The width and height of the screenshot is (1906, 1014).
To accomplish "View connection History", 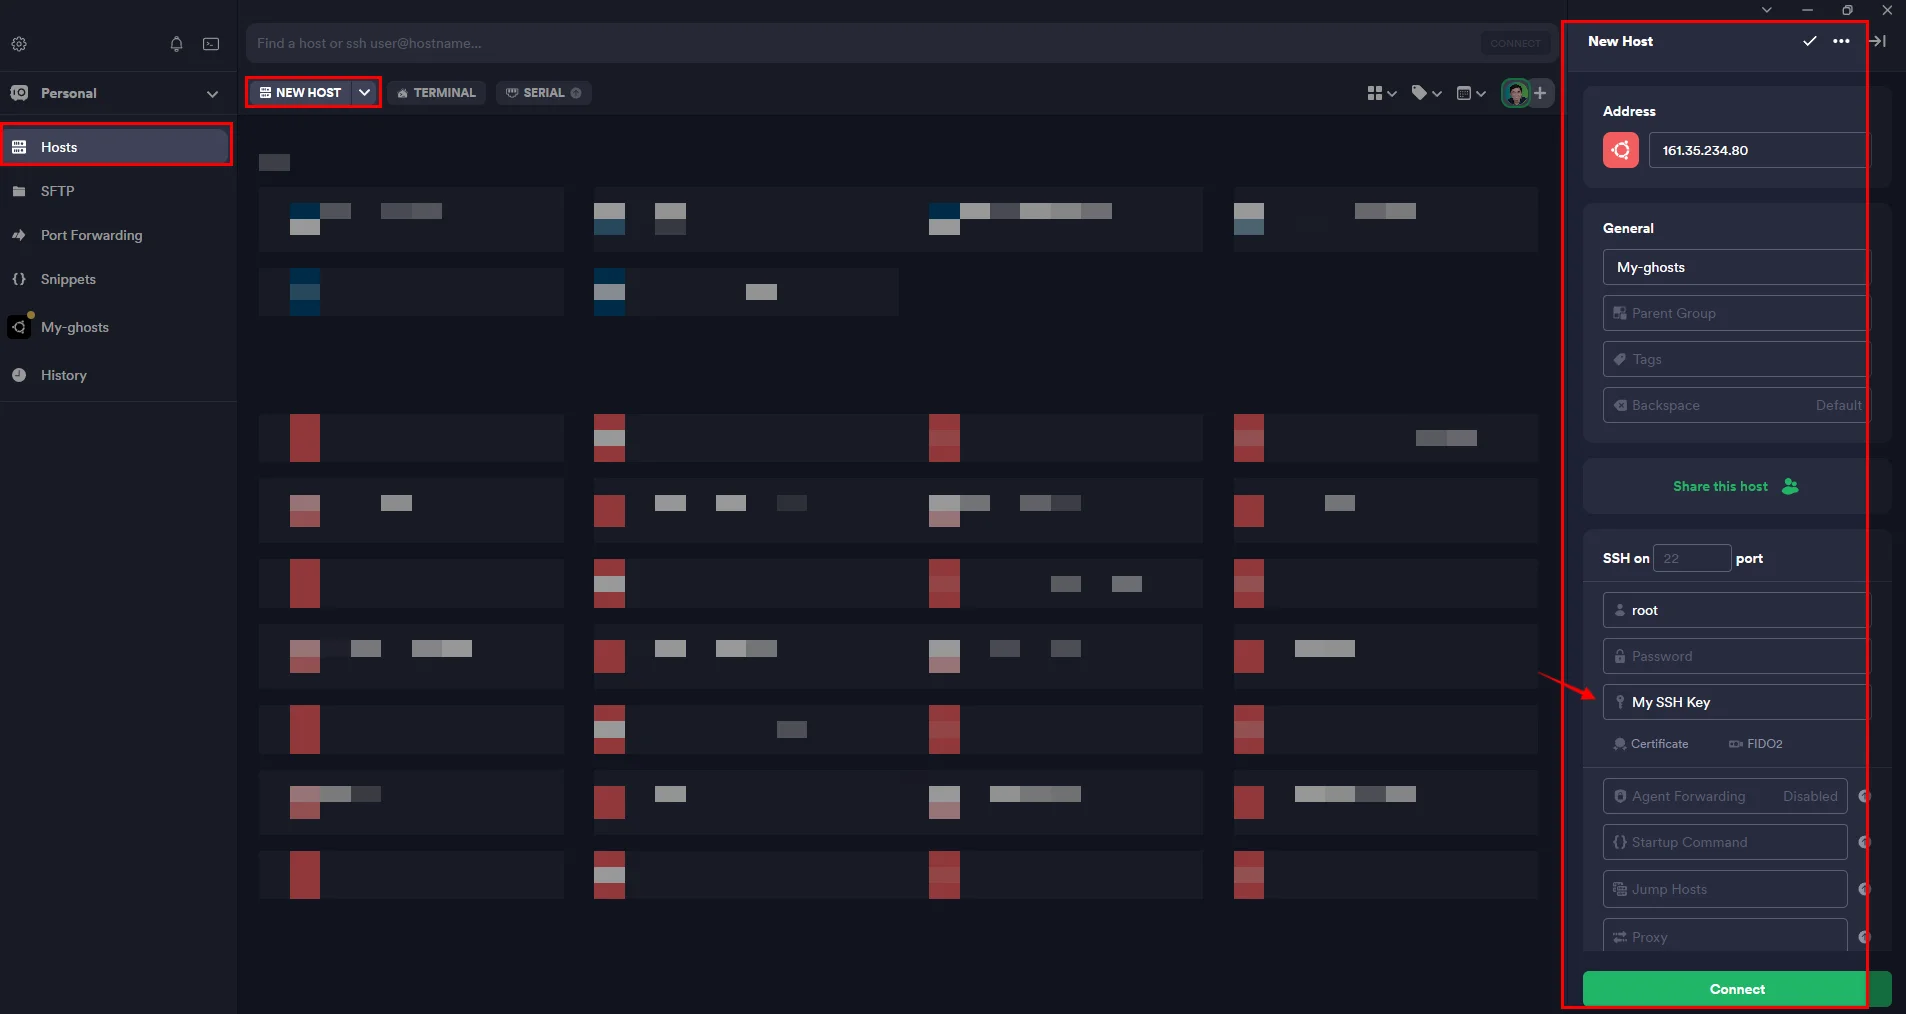I will (x=62, y=375).
